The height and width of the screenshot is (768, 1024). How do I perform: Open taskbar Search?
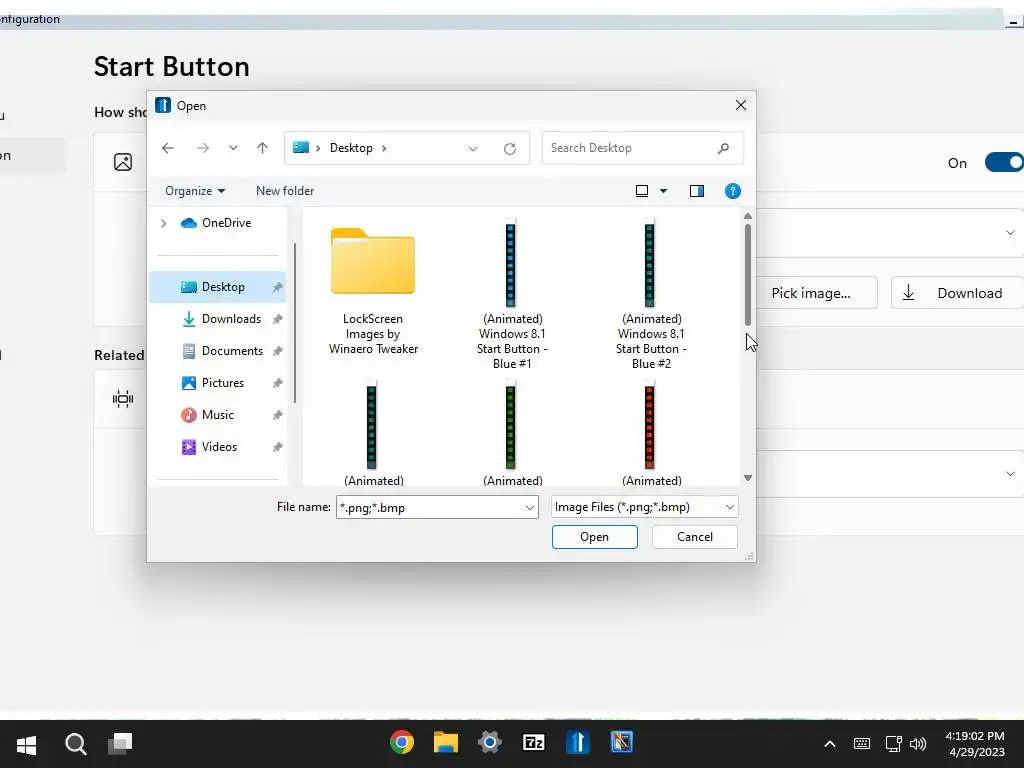tap(76, 744)
